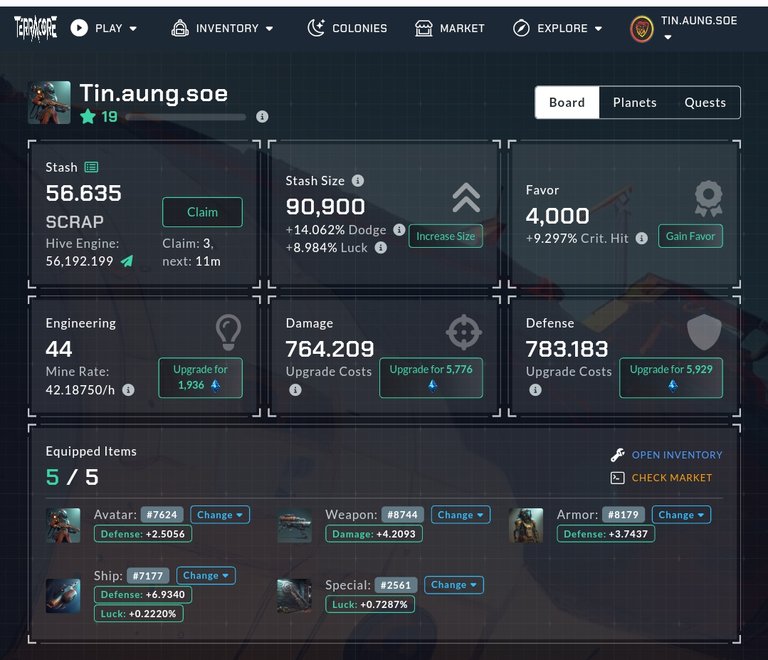This screenshot has width=768, height=660.
Task: Click the Special #2561 ID badge
Action: [x=396, y=585]
